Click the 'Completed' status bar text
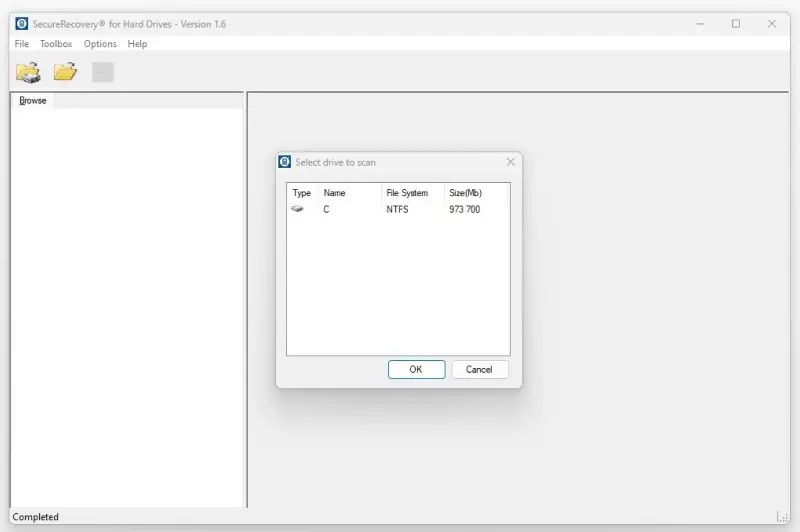 click(x=36, y=517)
